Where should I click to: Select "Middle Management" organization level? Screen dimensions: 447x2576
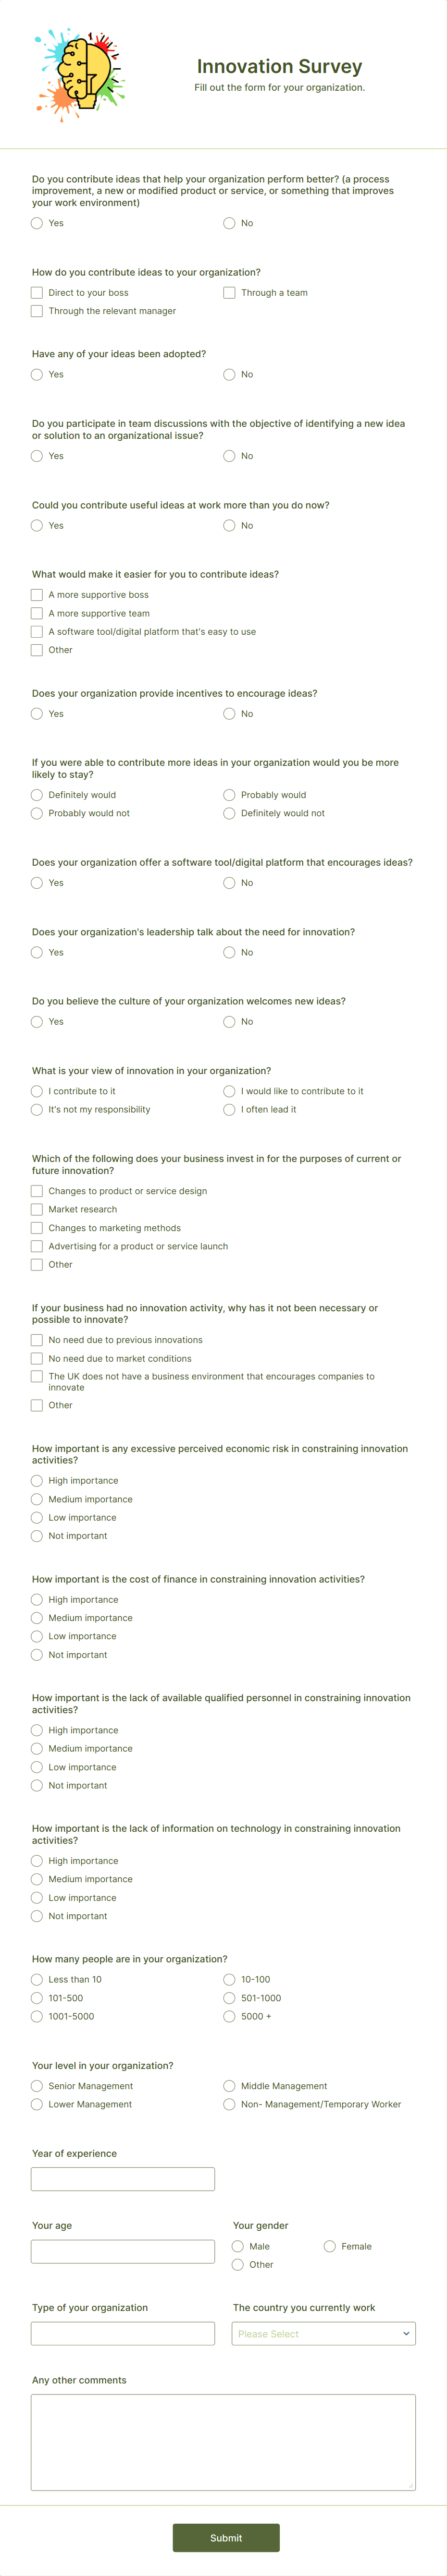coord(229,2085)
